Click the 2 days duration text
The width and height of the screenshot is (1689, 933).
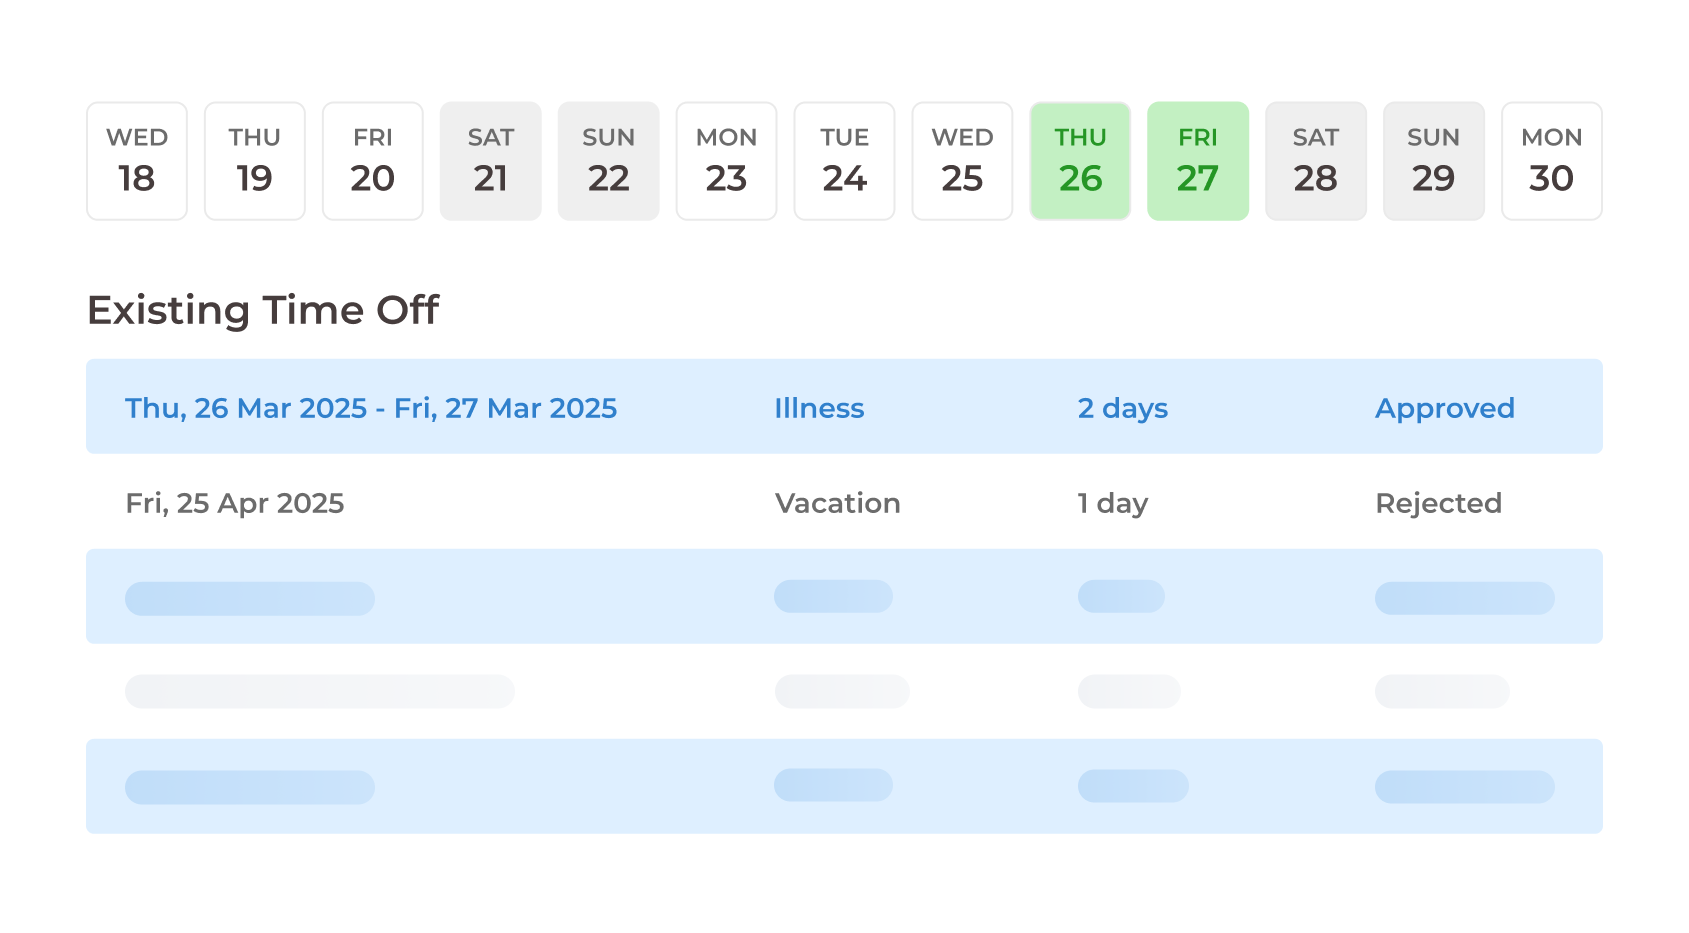[1123, 408]
